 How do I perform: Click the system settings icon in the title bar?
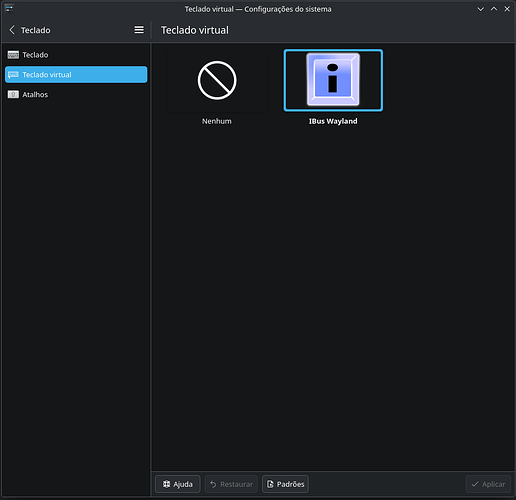[x=9, y=8]
